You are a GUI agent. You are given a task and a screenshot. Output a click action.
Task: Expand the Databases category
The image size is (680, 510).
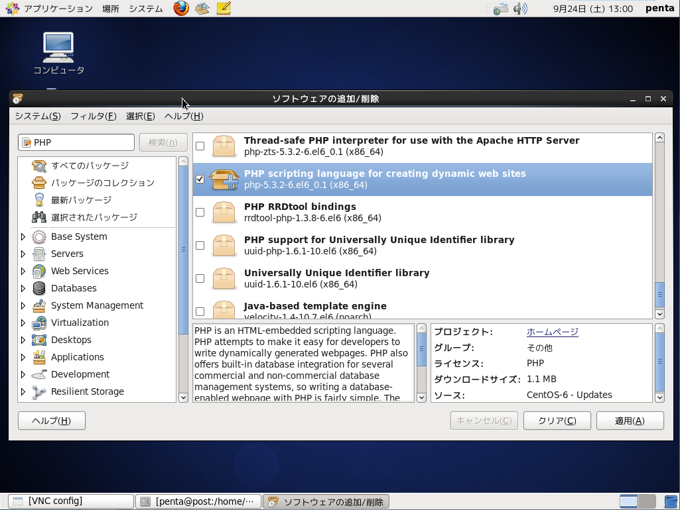pyautogui.click(x=23, y=288)
